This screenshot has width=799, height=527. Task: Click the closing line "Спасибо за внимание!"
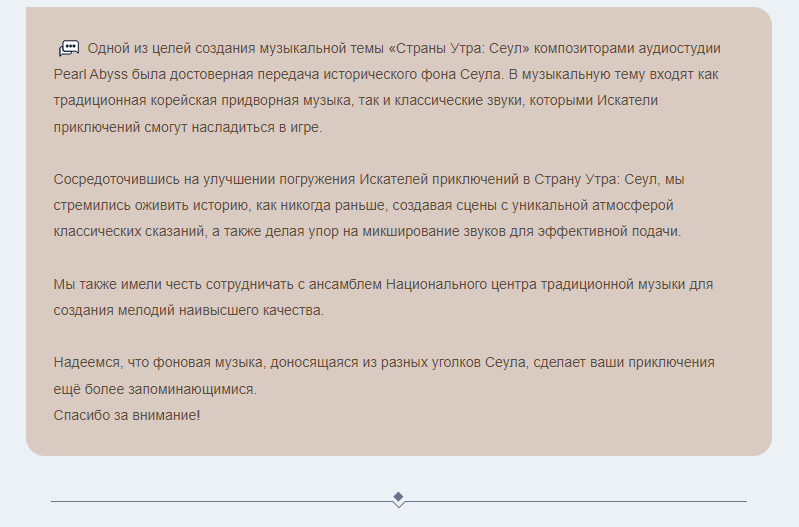127,415
